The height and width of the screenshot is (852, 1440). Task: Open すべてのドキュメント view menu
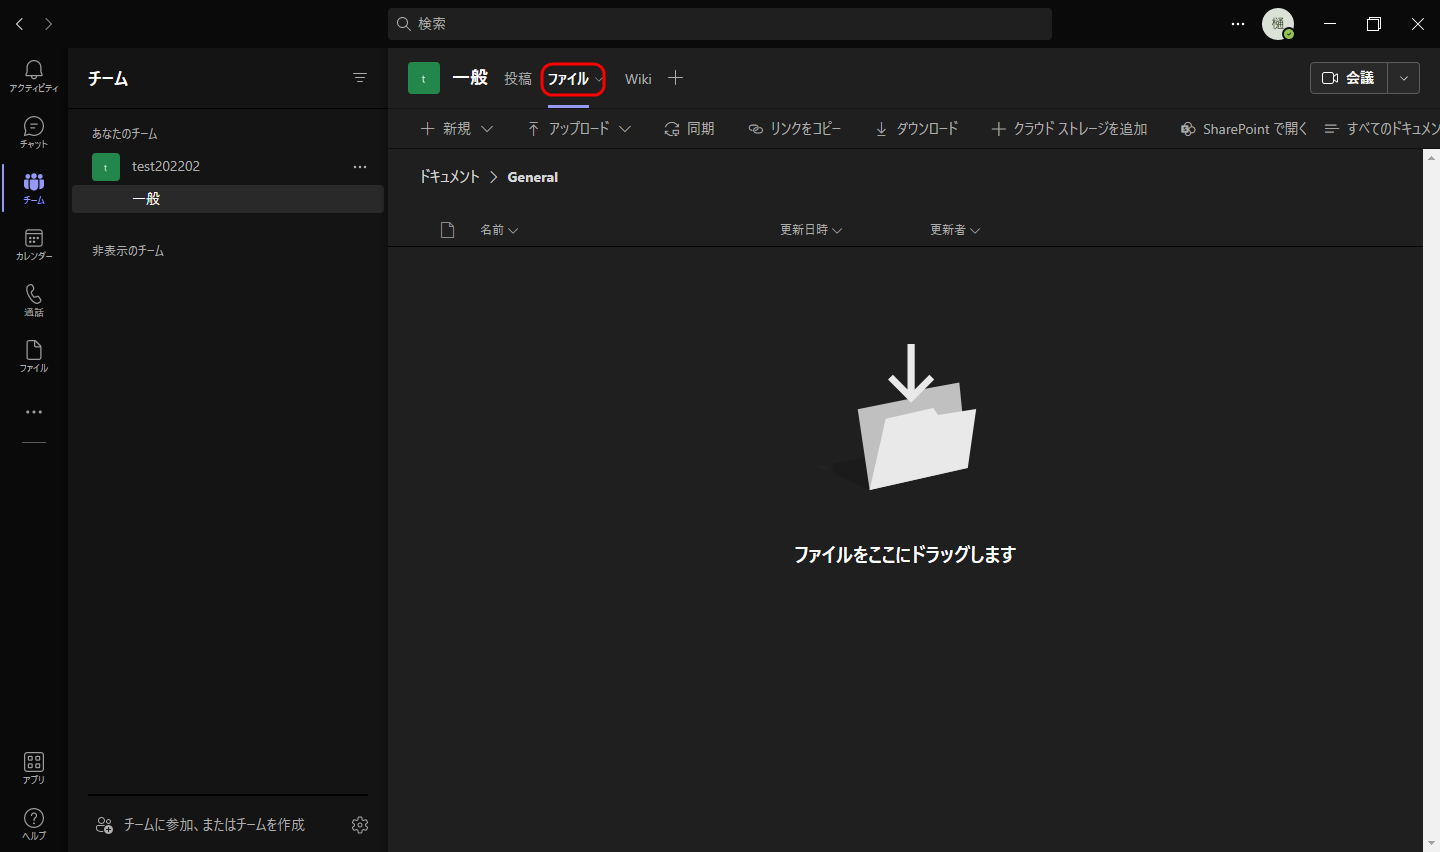pyautogui.click(x=1381, y=129)
